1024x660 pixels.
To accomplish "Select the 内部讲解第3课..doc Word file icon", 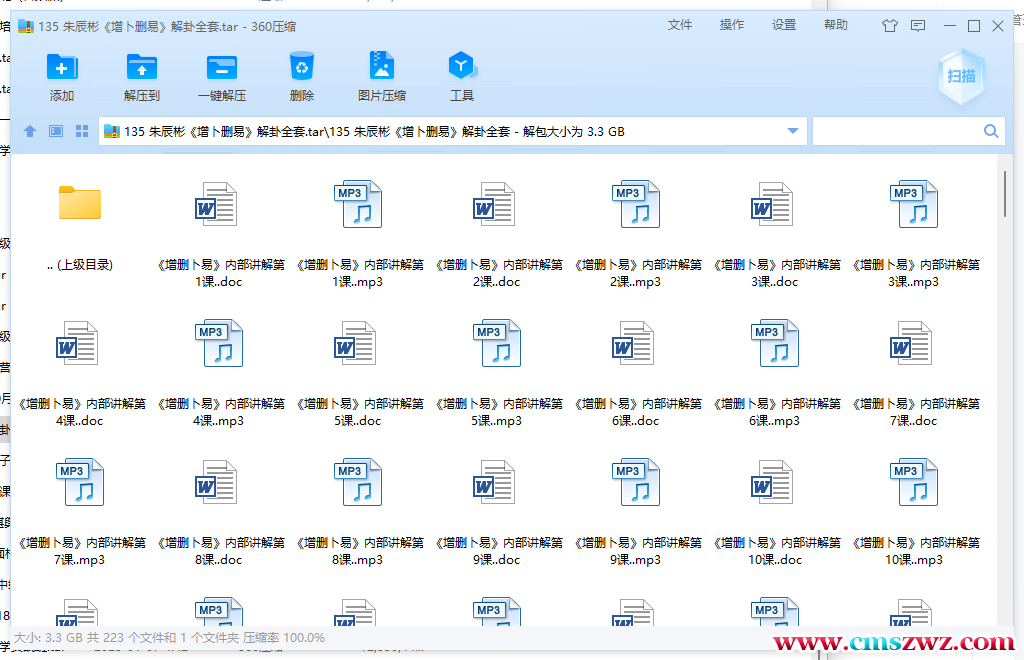I will [772, 204].
